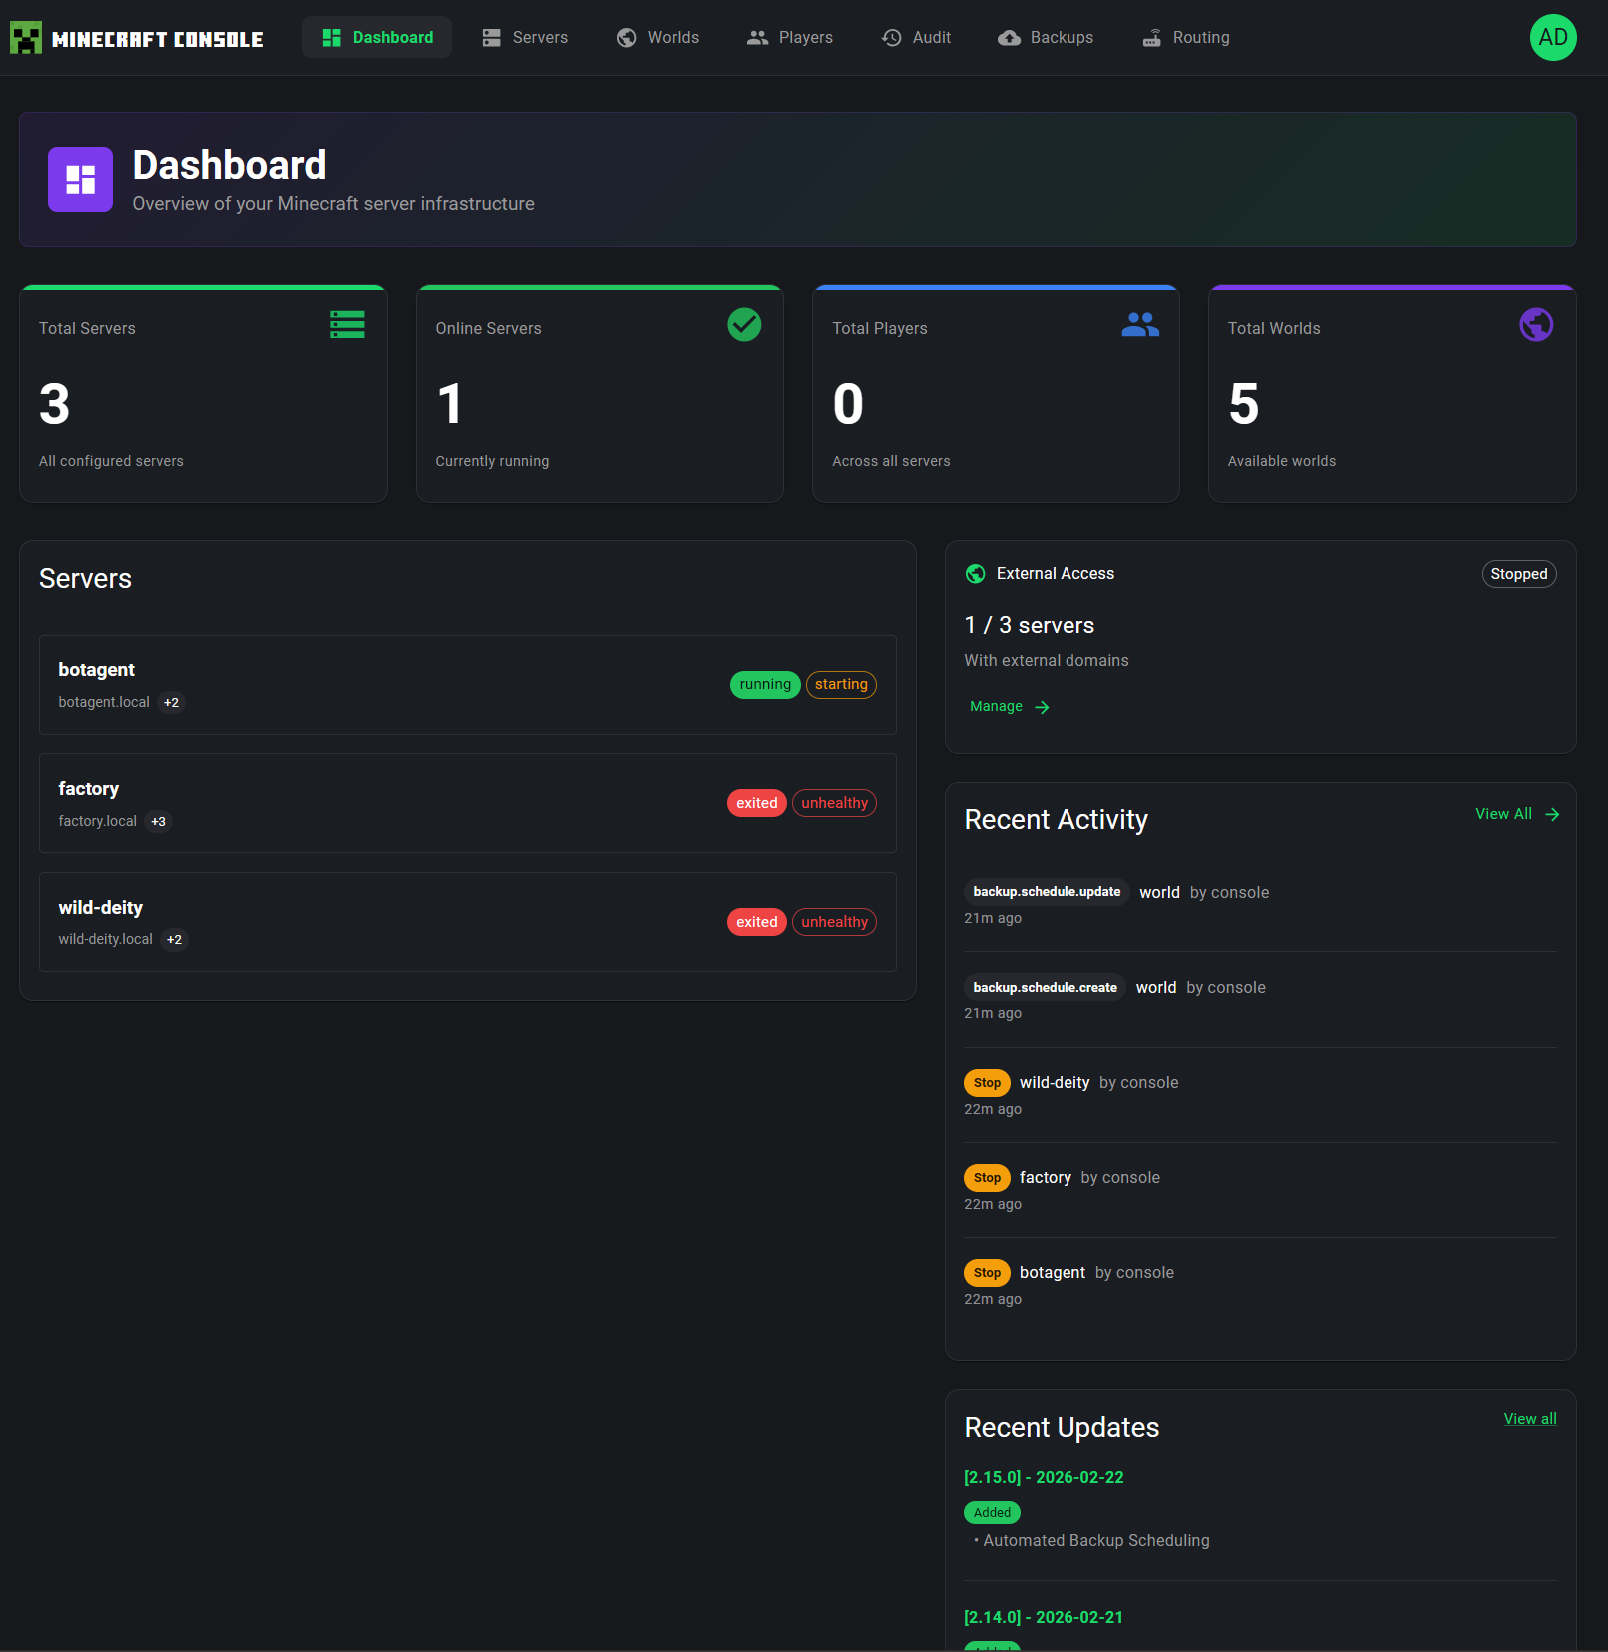Click factory's exited status badge
The image size is (1608, 1652).
[x=757, y=803]
